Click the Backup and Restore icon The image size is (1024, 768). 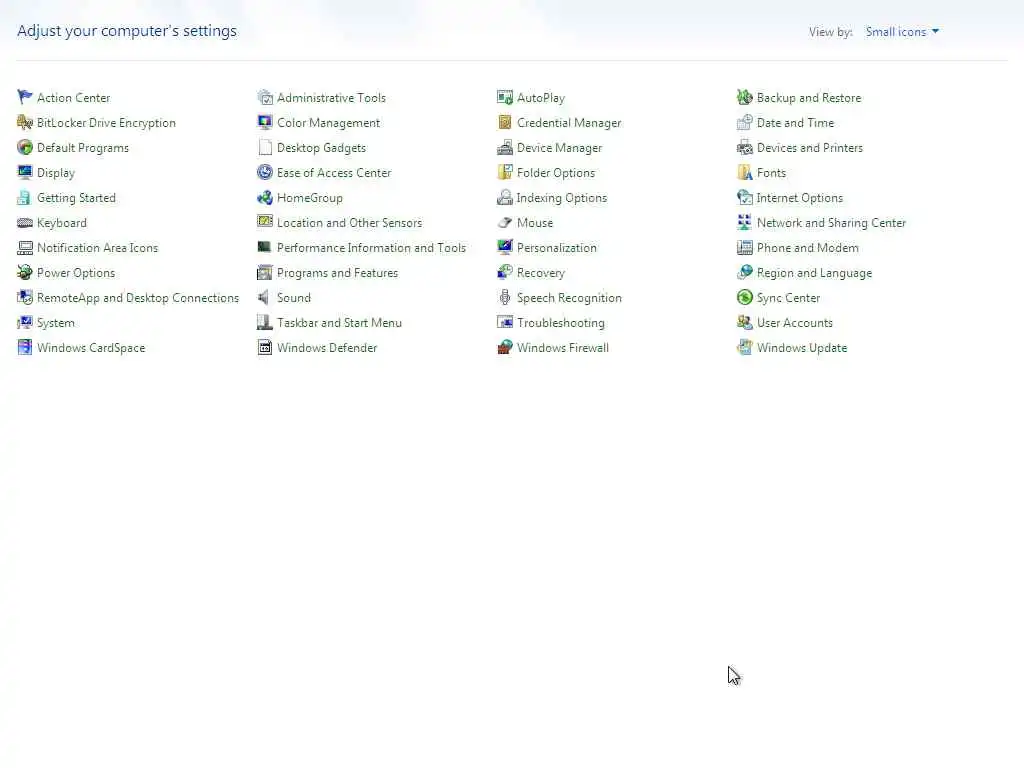[744, 97]
